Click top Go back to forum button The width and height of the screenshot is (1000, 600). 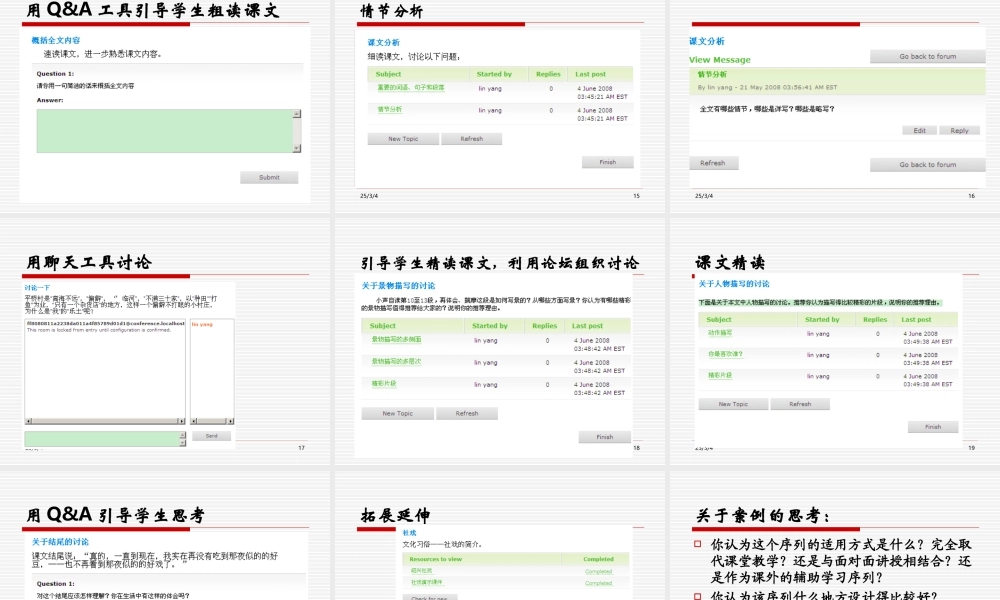(927, 56)
